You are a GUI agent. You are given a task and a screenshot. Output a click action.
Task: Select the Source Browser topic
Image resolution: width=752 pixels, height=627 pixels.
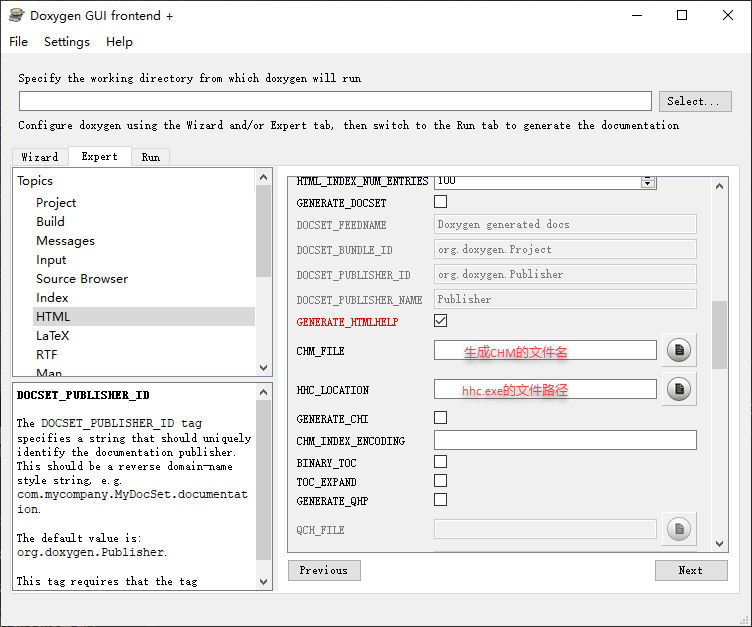click(x=82, y=279)
